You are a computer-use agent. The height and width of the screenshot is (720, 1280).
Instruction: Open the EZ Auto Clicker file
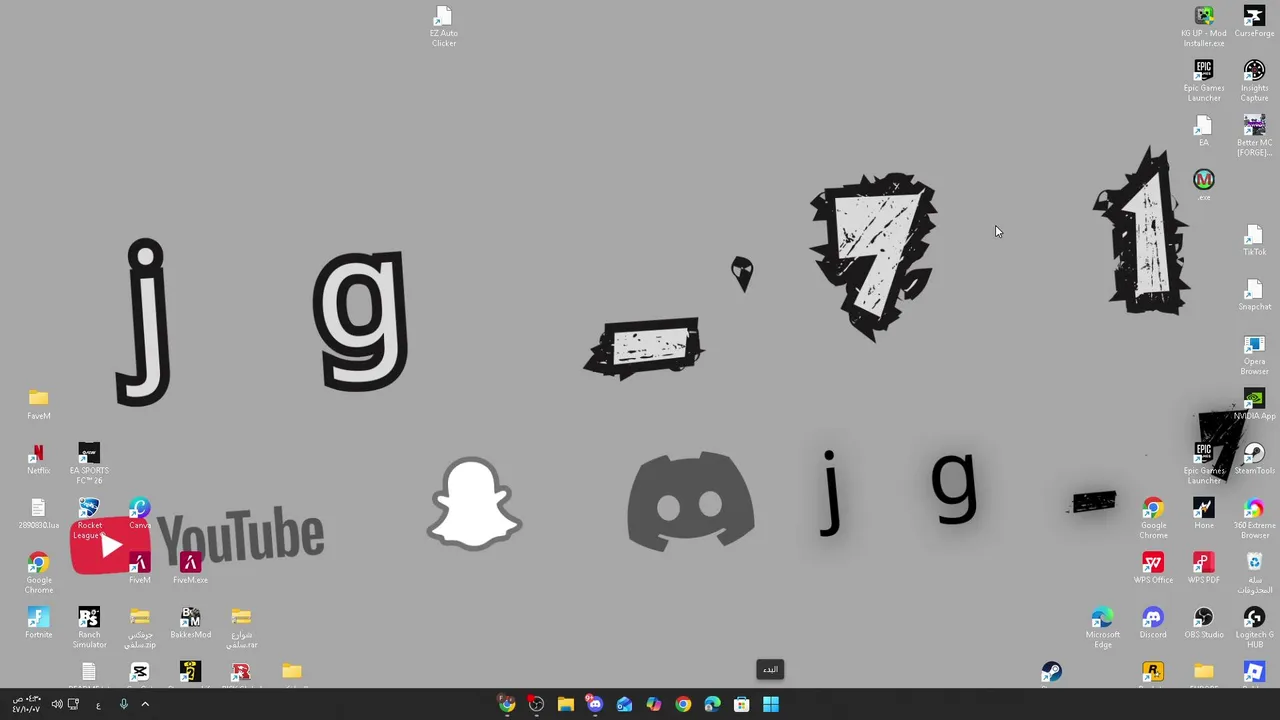pyautogui.click(x=443, y=26)
